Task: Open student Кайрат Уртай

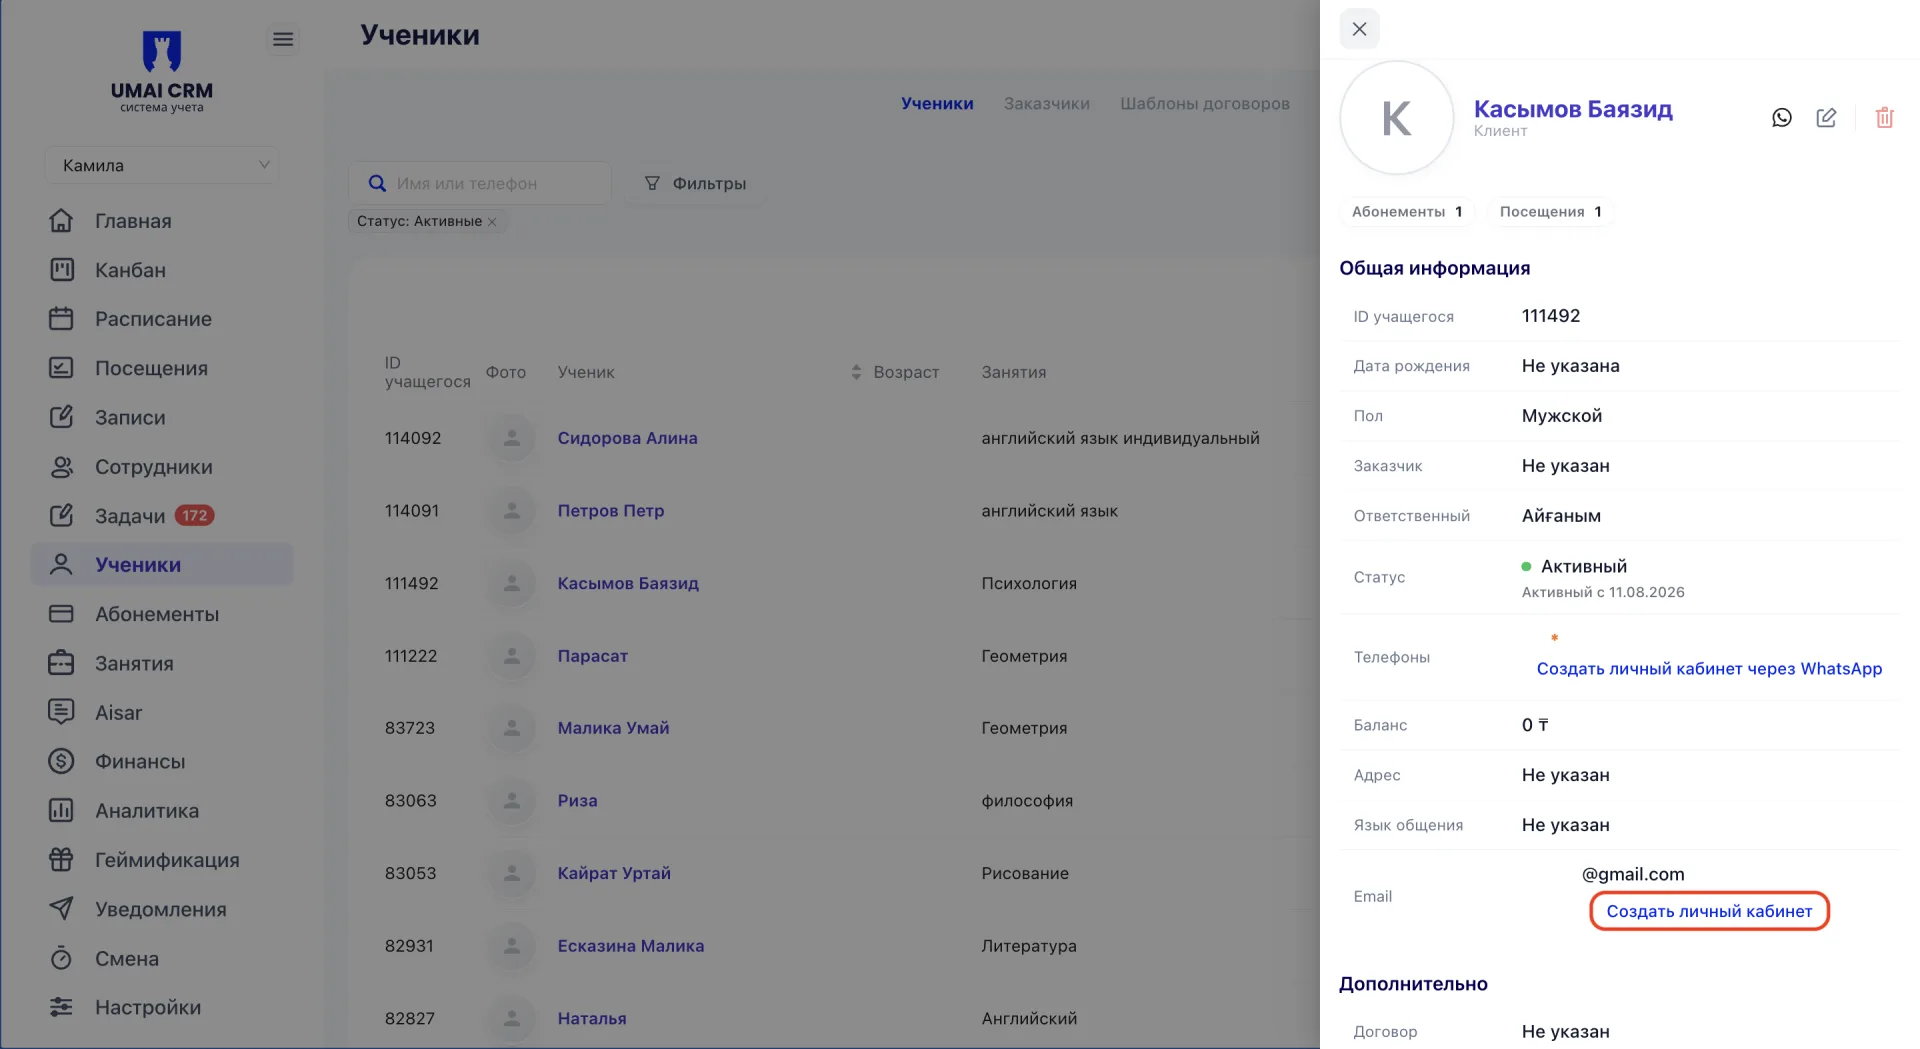Action: pos(614,873)
